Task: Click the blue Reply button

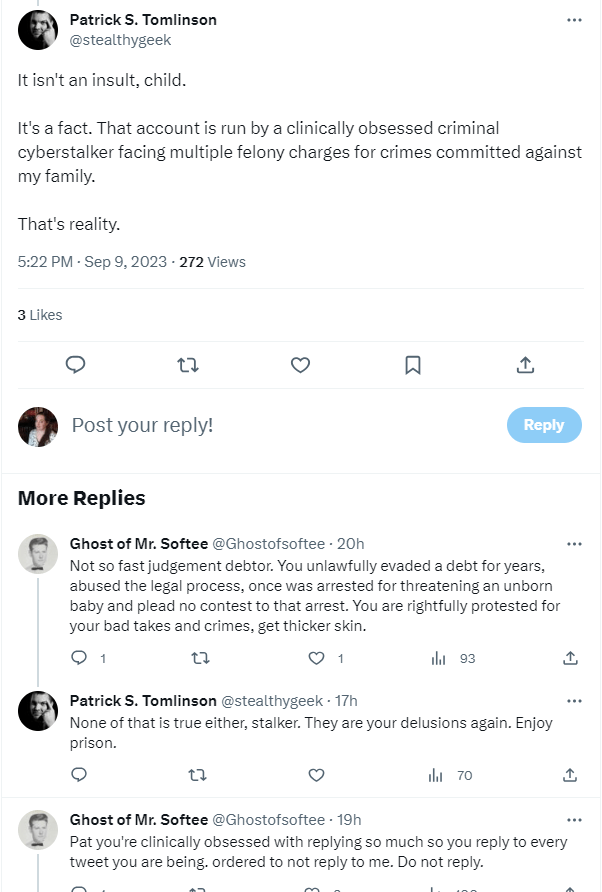Action: [543, 425]
